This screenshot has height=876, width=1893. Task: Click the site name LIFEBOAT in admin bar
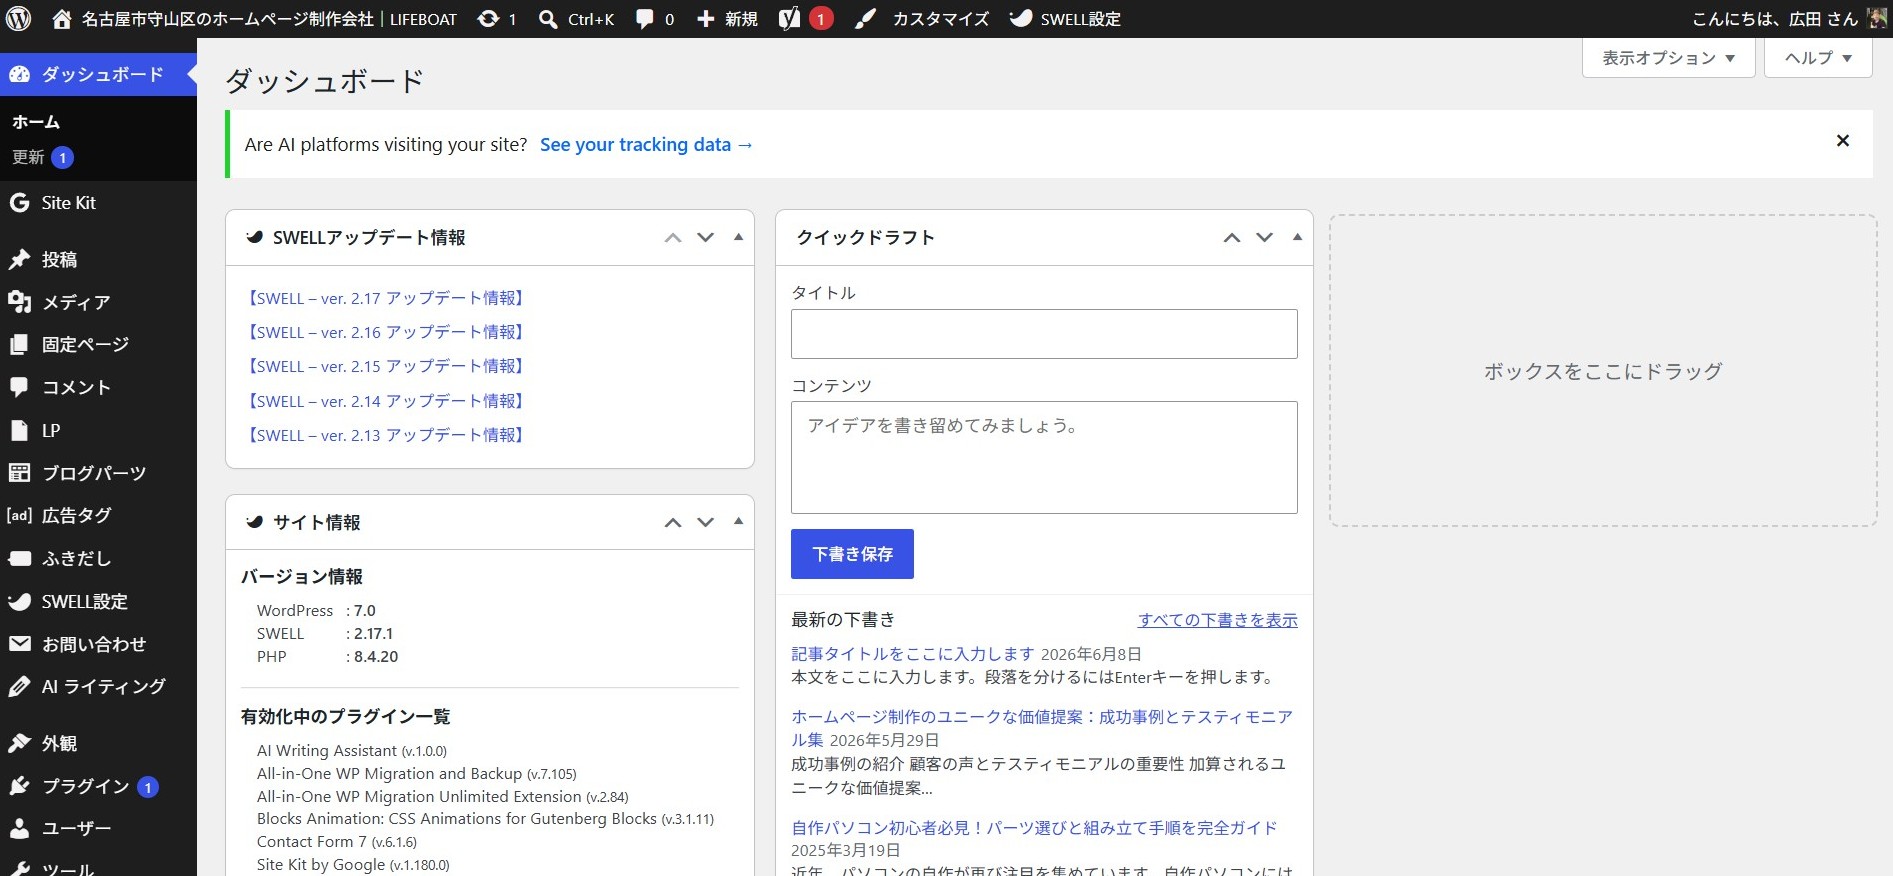coord(269,19)
